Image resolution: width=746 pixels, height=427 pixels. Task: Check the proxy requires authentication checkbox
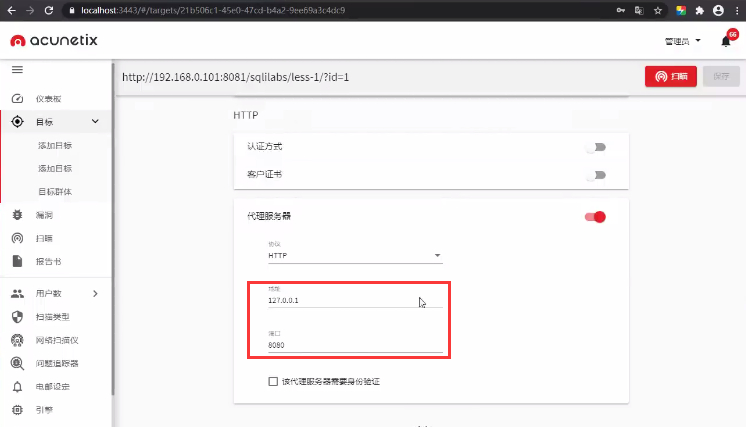(273, 381)
